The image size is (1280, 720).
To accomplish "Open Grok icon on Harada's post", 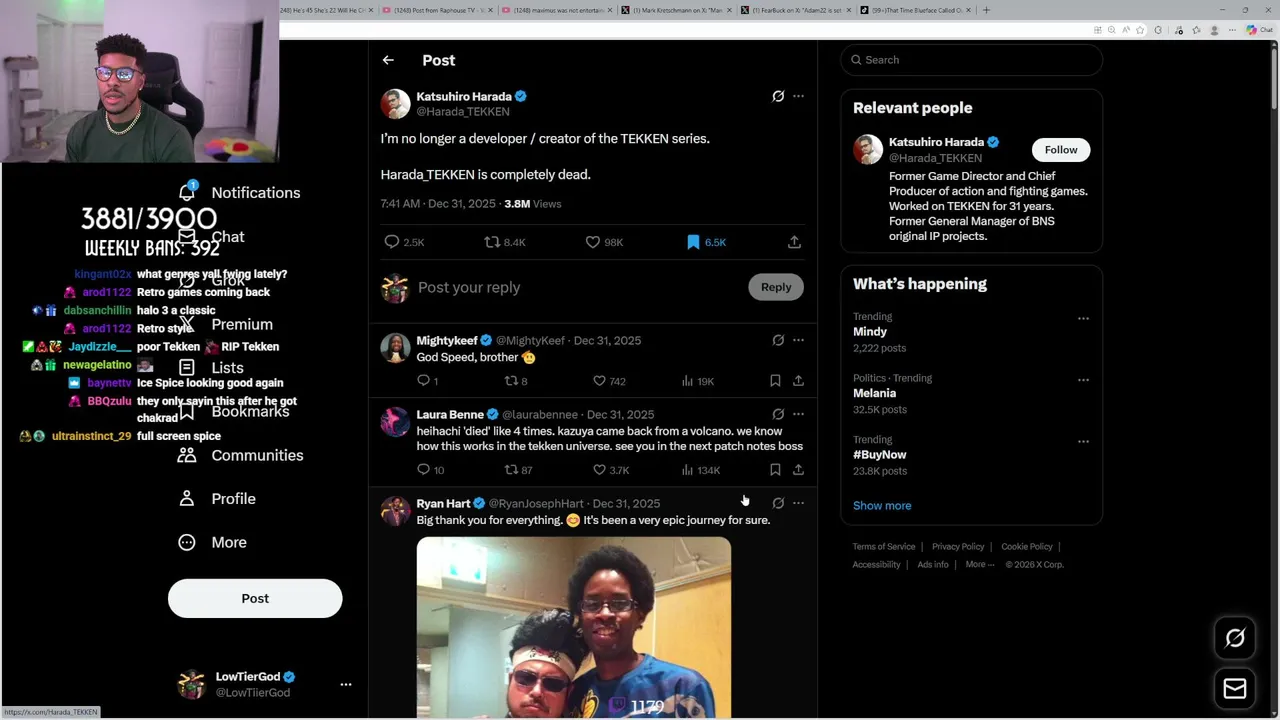I will [x=778, y=96].
